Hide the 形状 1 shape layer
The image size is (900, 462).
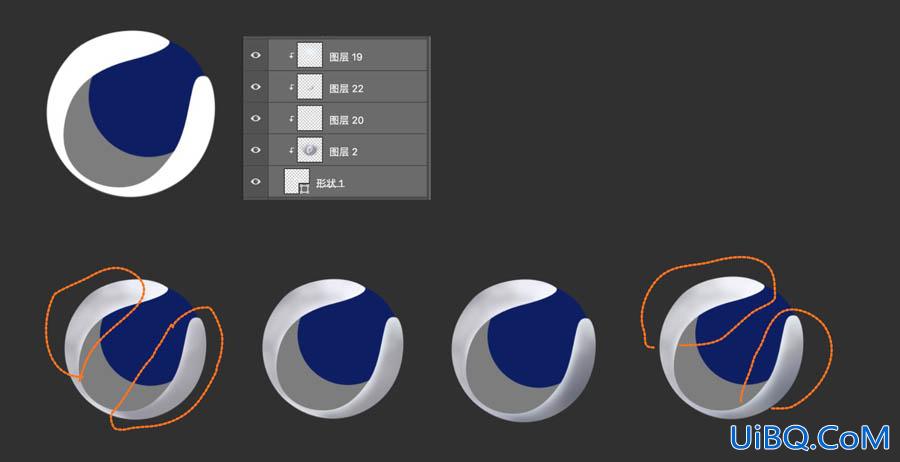click(255, 181)
